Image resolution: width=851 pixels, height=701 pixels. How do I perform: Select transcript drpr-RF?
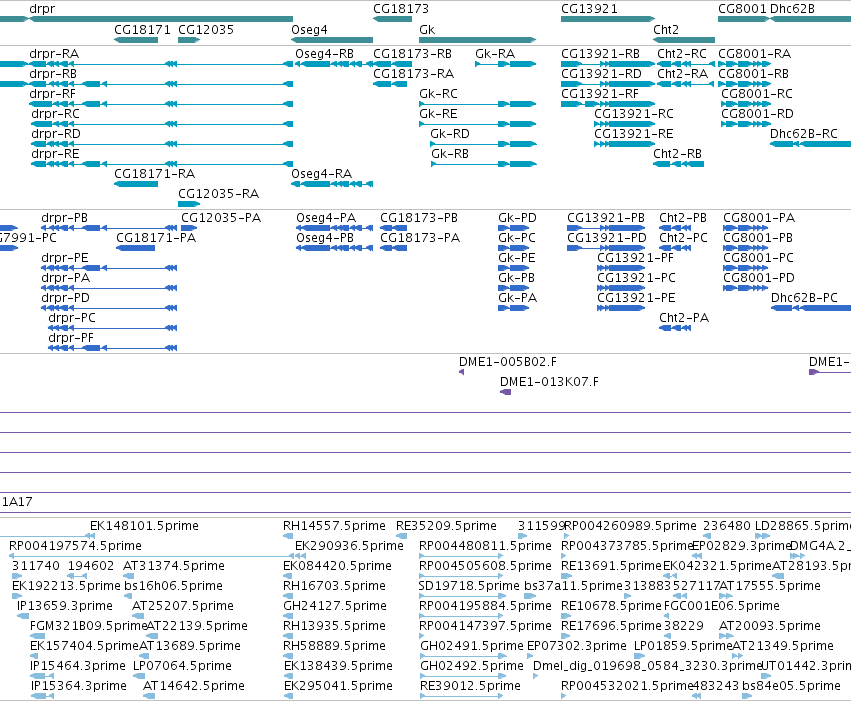161,104
